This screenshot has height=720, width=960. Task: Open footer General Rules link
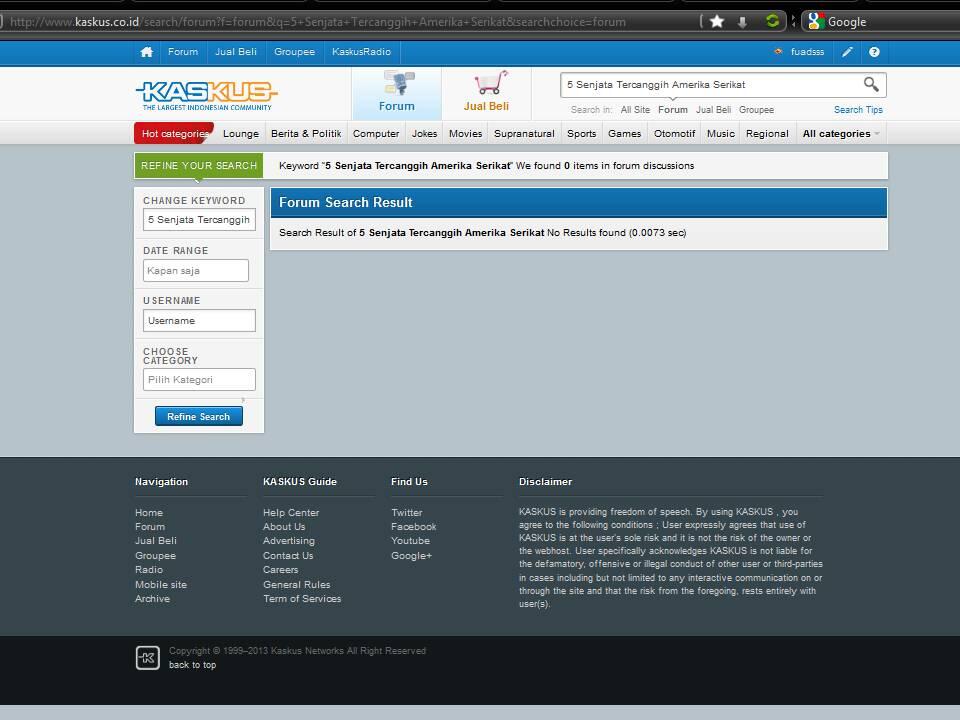296,584
